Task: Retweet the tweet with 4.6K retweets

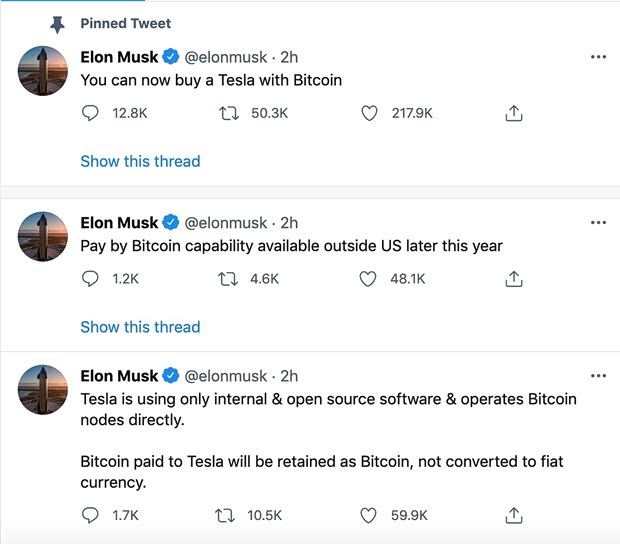Action: 226,279
